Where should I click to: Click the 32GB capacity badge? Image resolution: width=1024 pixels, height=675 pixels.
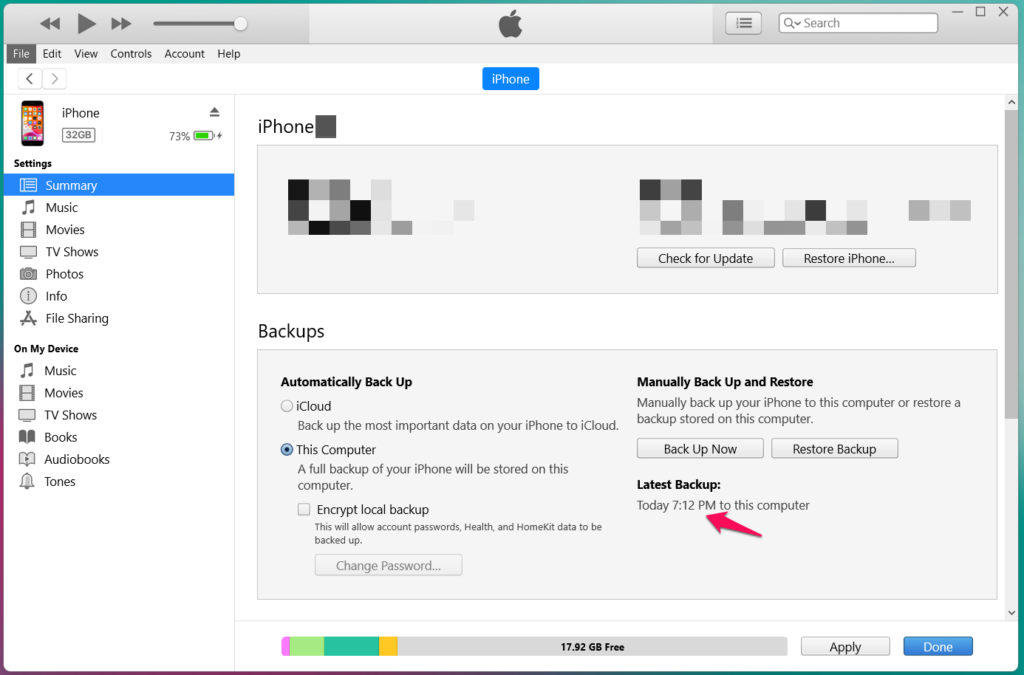click(x=78, y=135)
